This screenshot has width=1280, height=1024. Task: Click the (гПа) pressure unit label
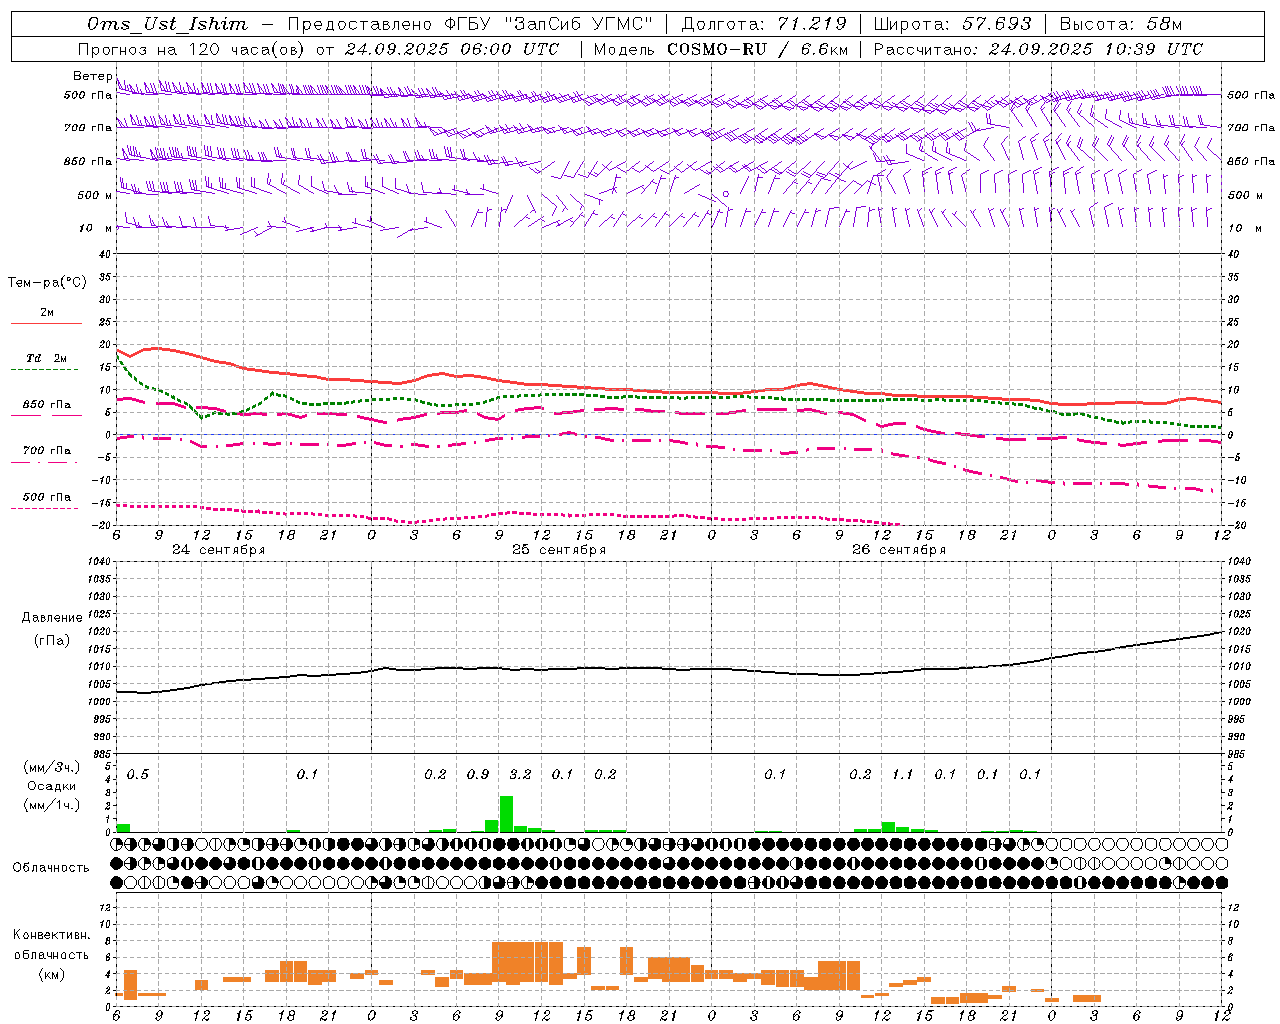pos(52,641)
